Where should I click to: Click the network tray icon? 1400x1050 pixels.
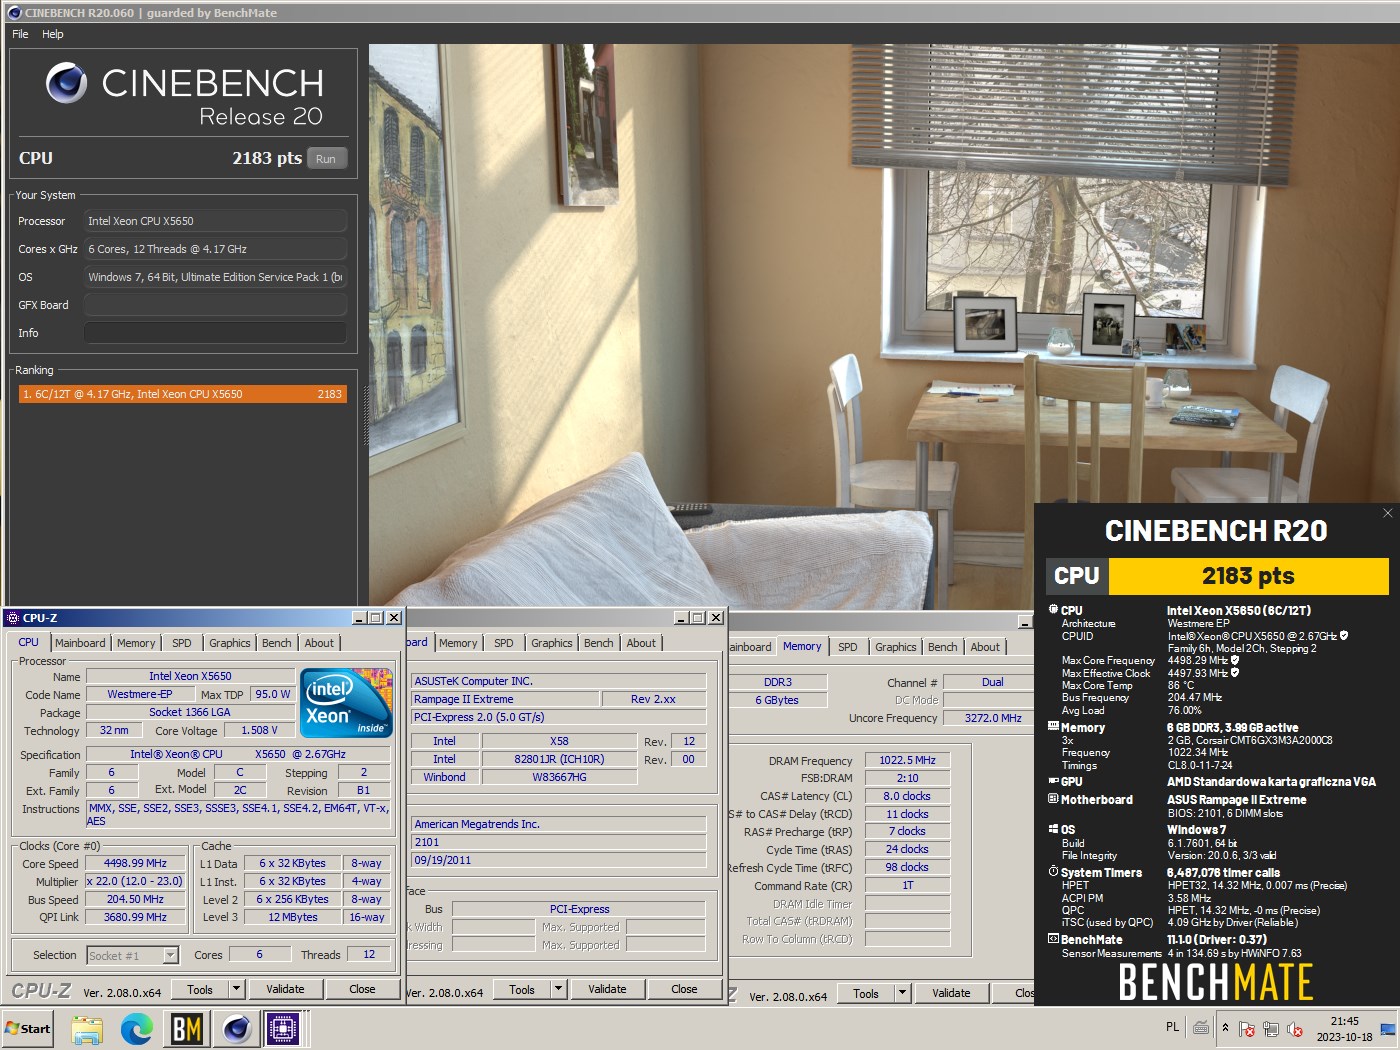pyautogui.click(x=1270, y=1028)
